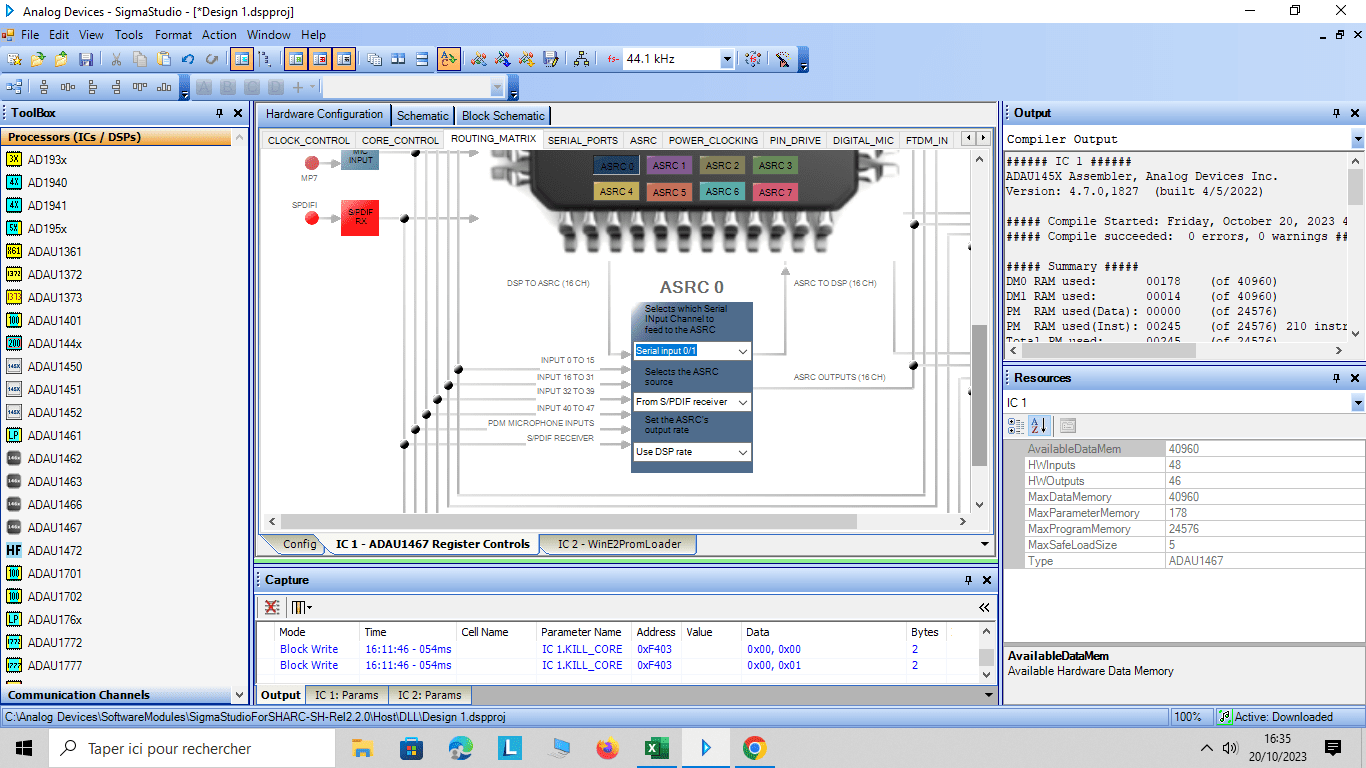Open the SERIAL_PORTS register tab
Screen dimensions: 1366x768
583,140
